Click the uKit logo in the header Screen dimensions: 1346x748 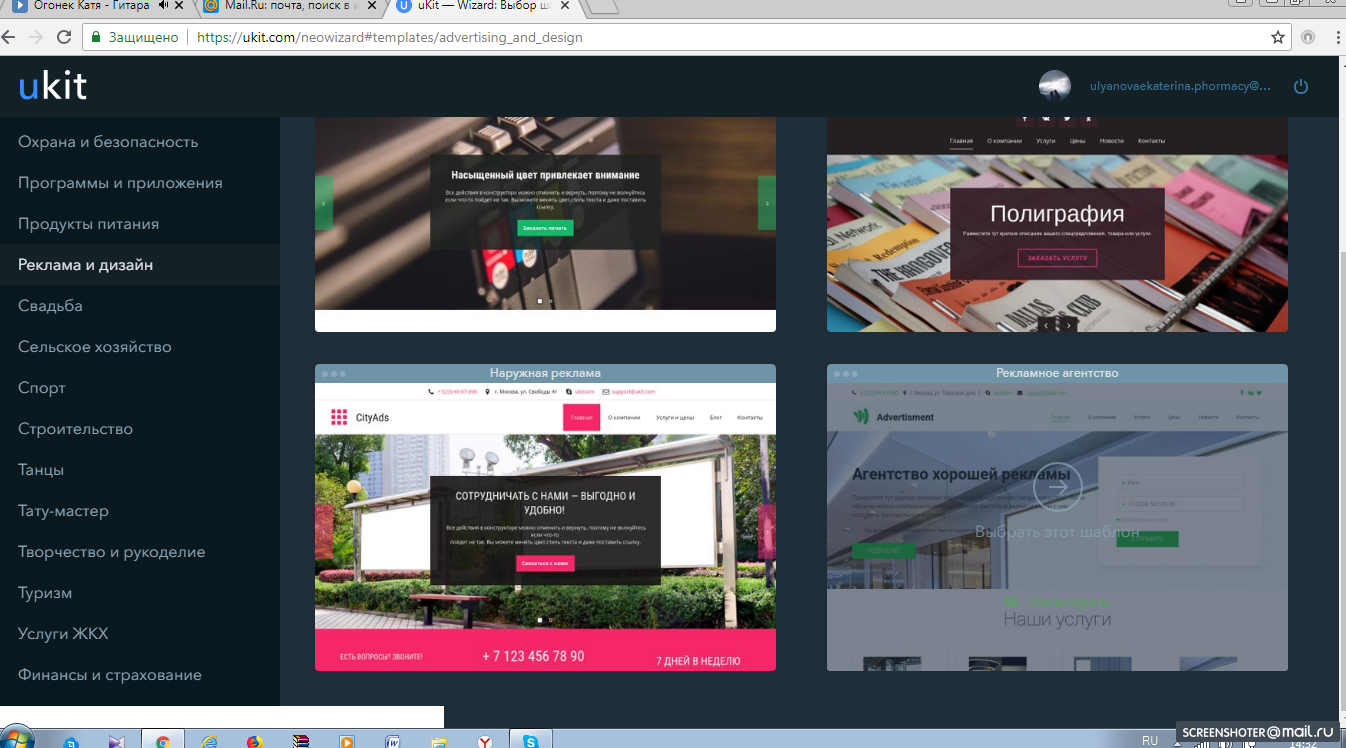click(x=53, y=87)
